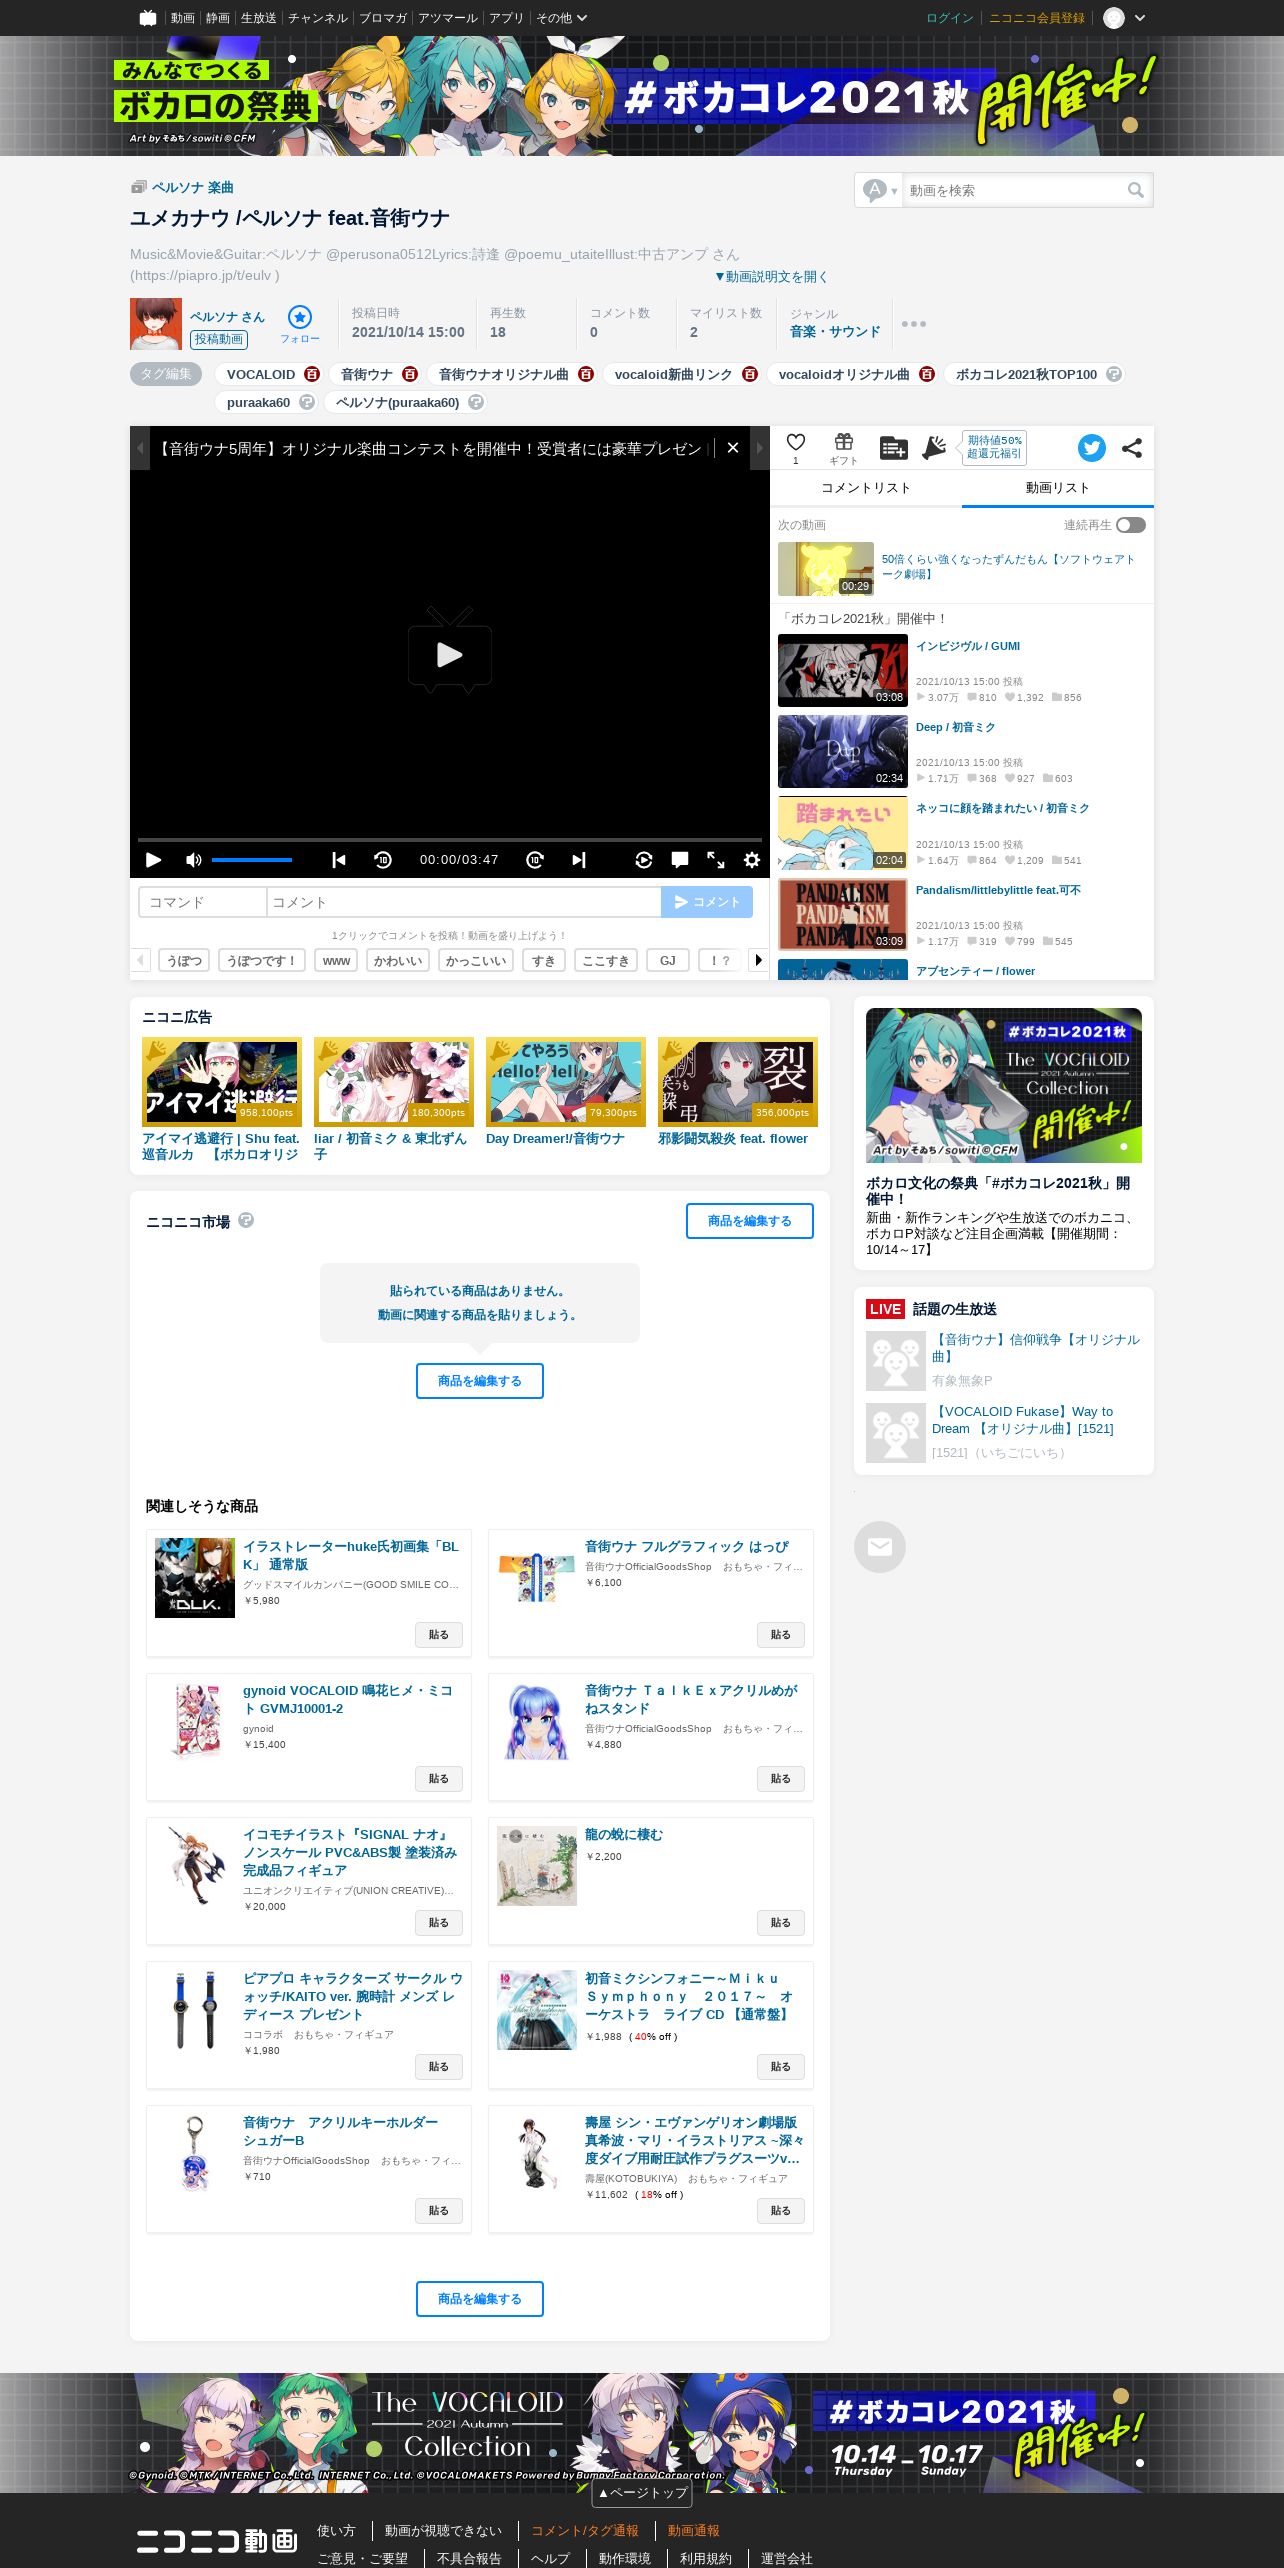Open チャンネル in the top menu
Viewport: 1284px width, 2568px height.
[x=318, y=18]
